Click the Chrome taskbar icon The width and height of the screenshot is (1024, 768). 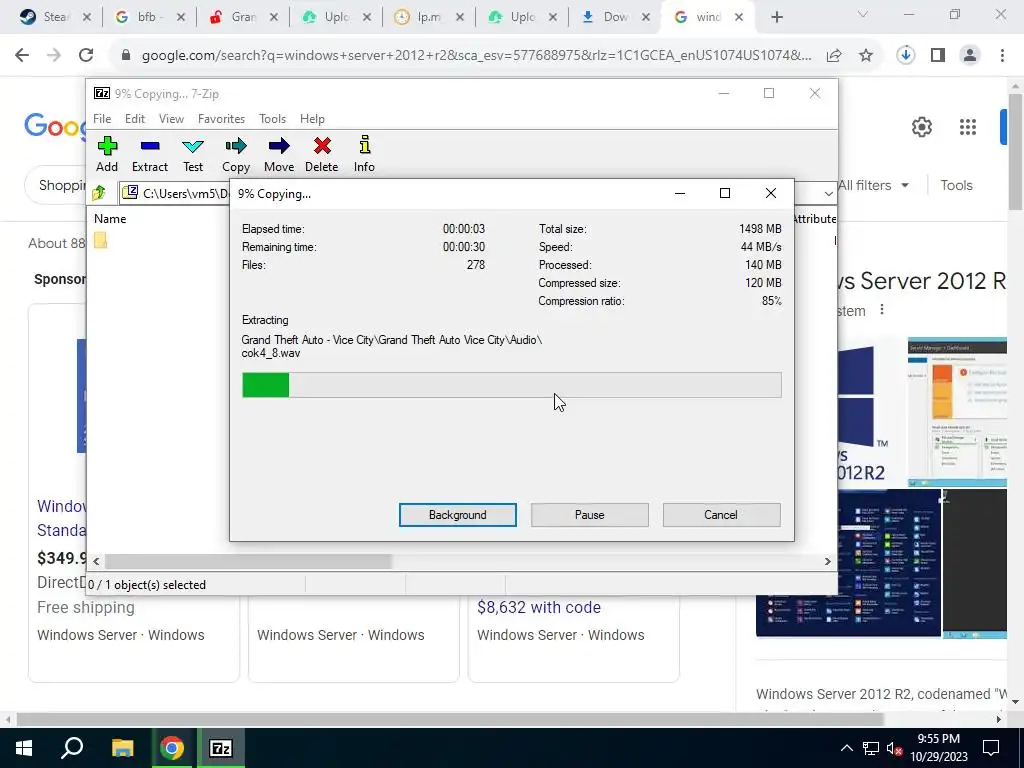coord(172,748)
